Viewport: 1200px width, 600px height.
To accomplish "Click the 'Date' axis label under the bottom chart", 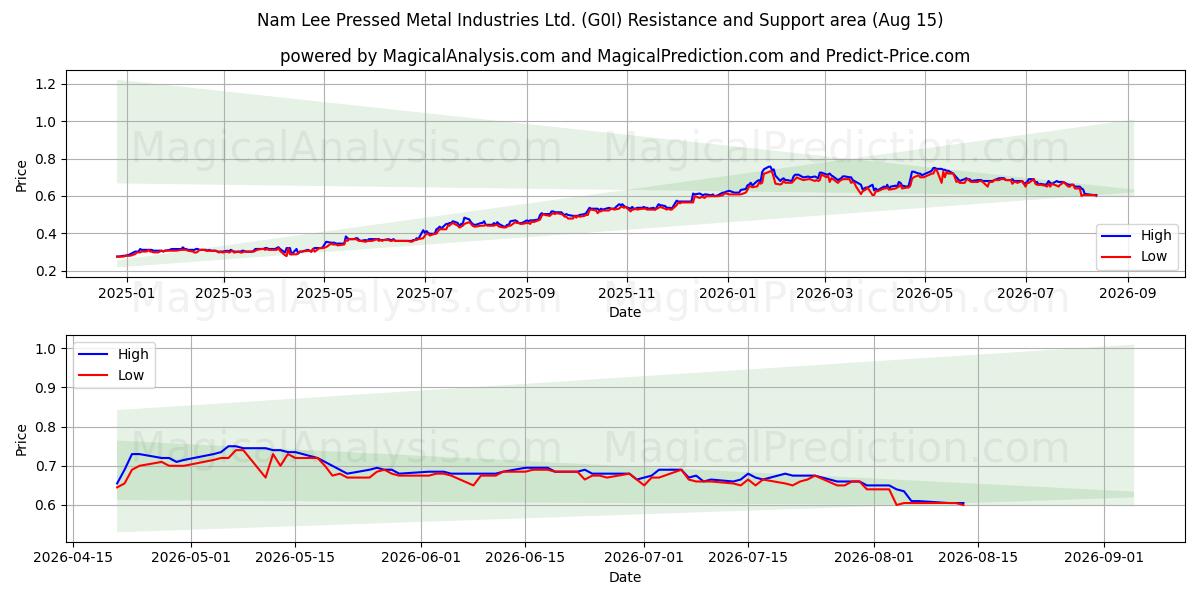I will coord(625,577).
